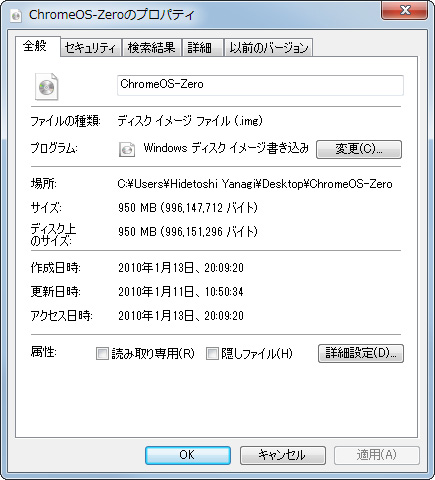The width and height of the screenshot is (435, 480).
Task: Open the 検索結果 tab
Action: (152, 48)
